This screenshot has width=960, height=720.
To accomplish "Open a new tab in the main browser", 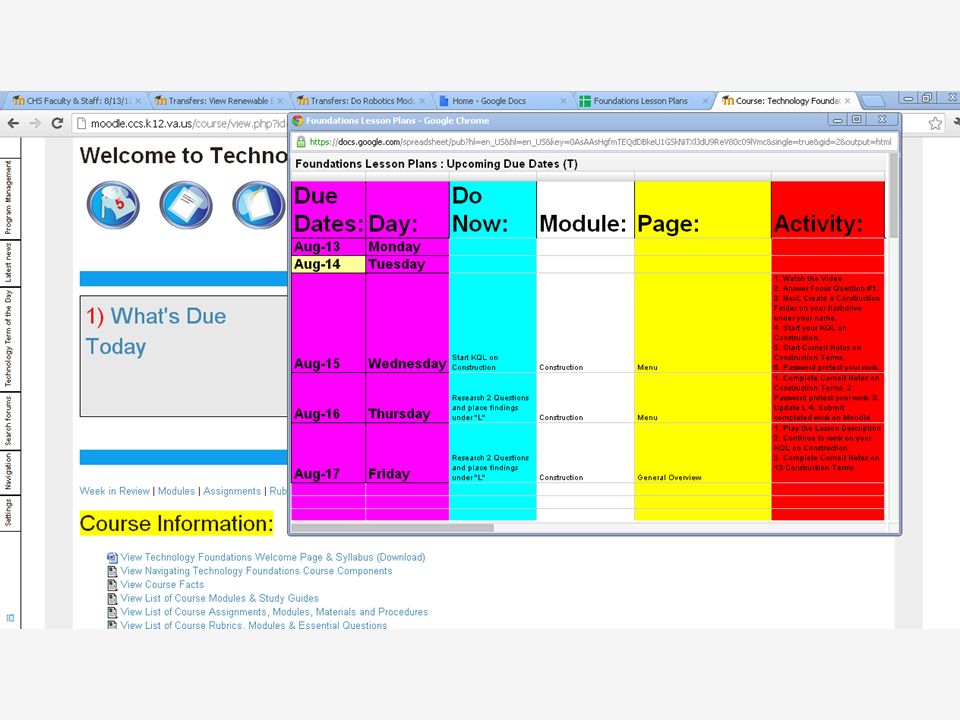I will coord(872,100).
